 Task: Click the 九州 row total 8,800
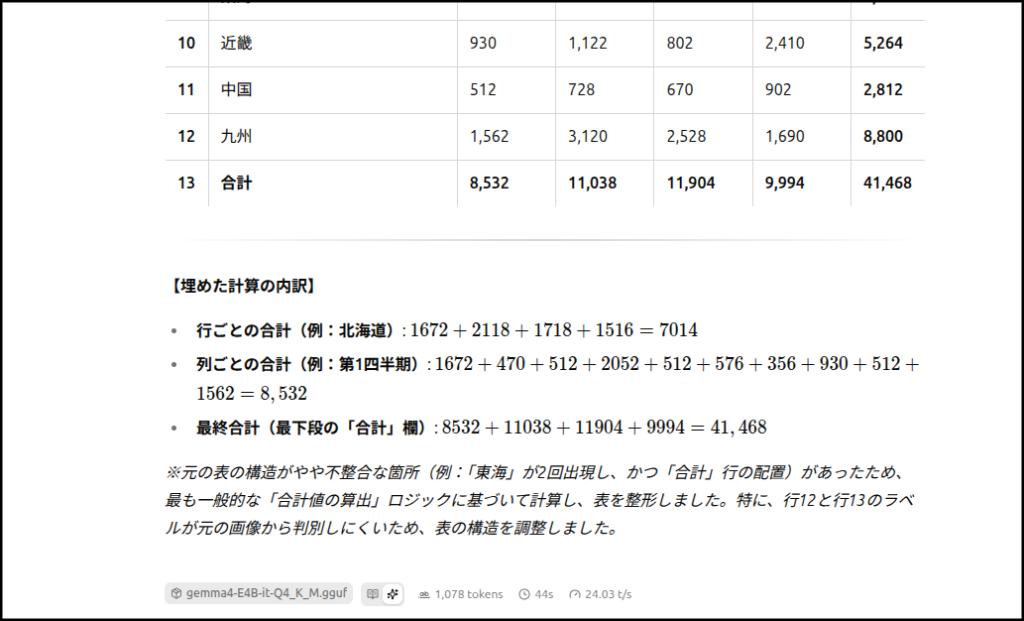pyautogui.click(x=883, y=136)
